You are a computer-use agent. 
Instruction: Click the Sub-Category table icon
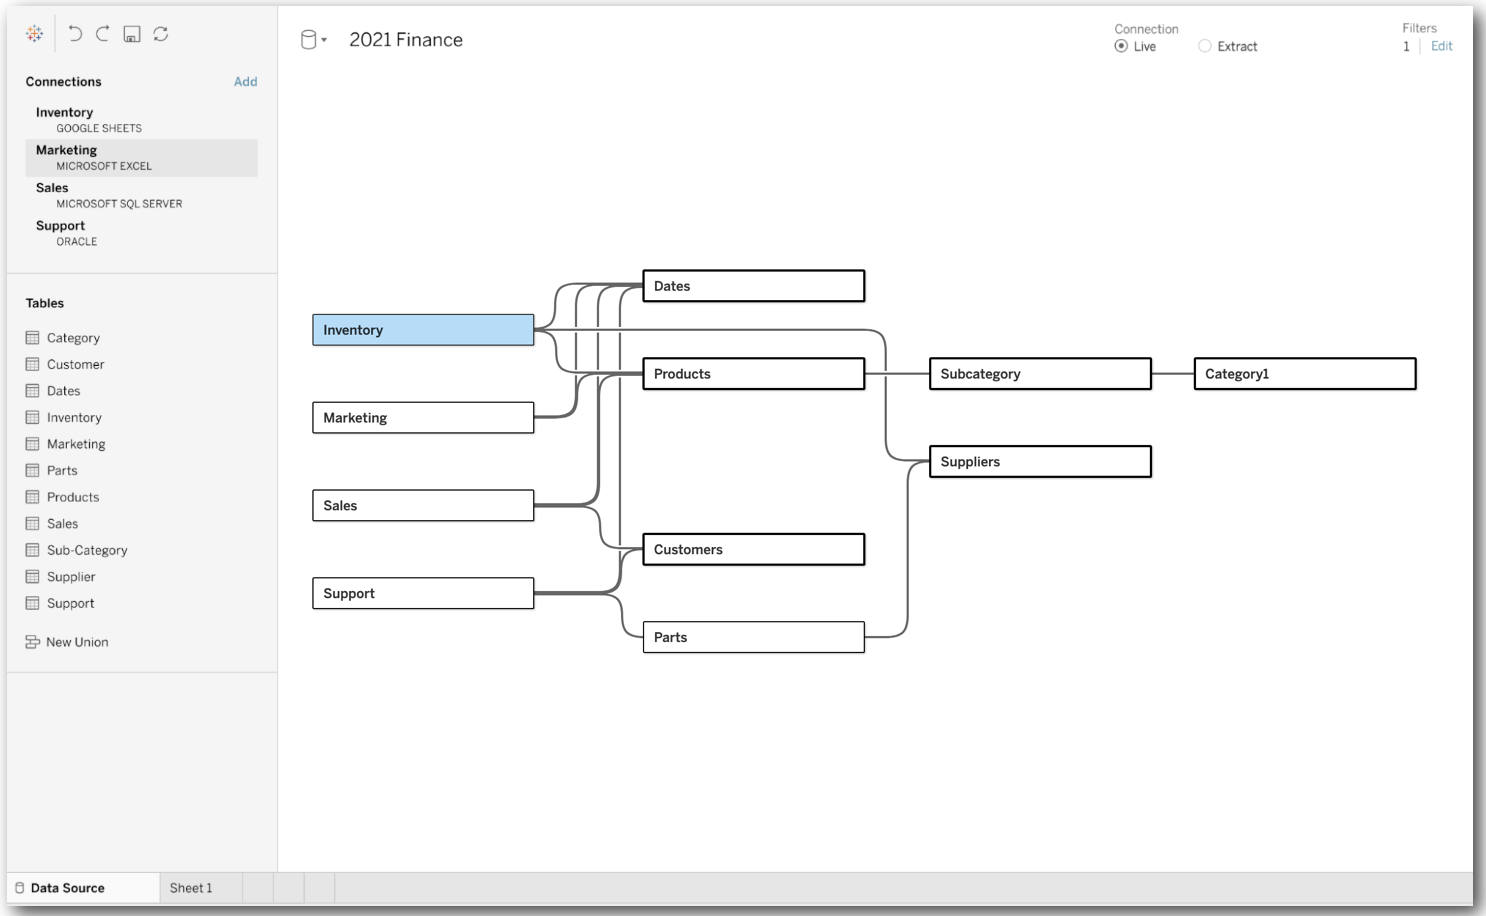coord(32,550)
